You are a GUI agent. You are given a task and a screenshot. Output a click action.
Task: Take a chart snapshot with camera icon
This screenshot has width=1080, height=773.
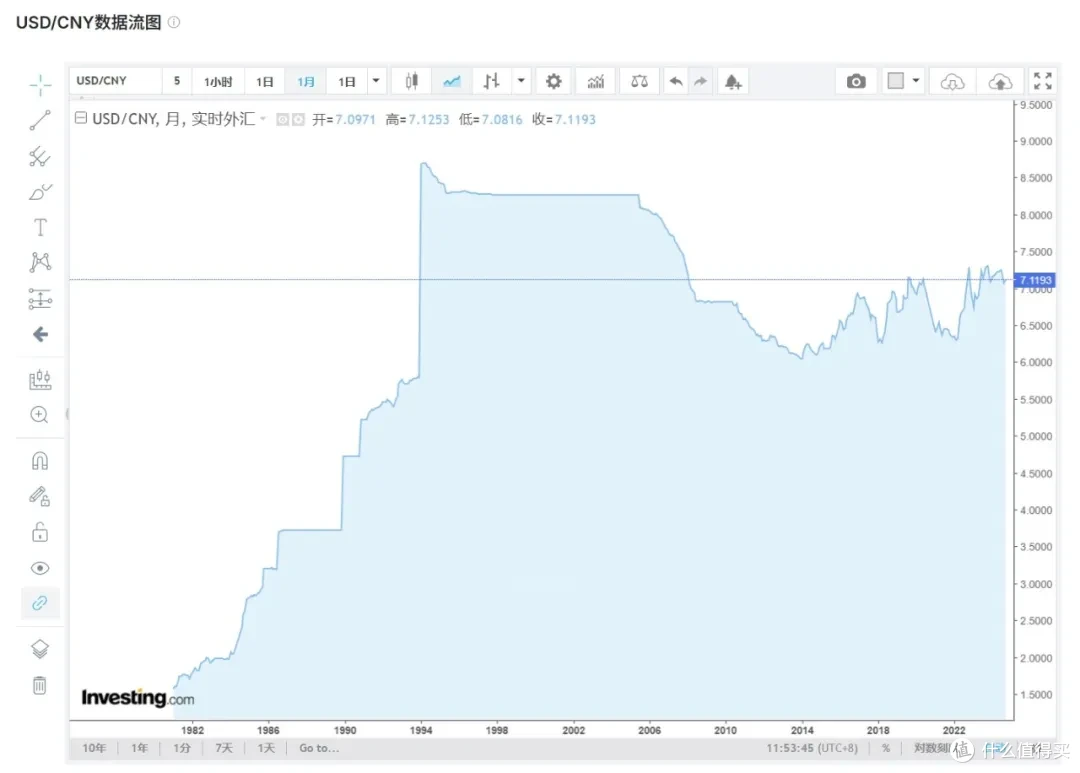[x=856, y=81]
